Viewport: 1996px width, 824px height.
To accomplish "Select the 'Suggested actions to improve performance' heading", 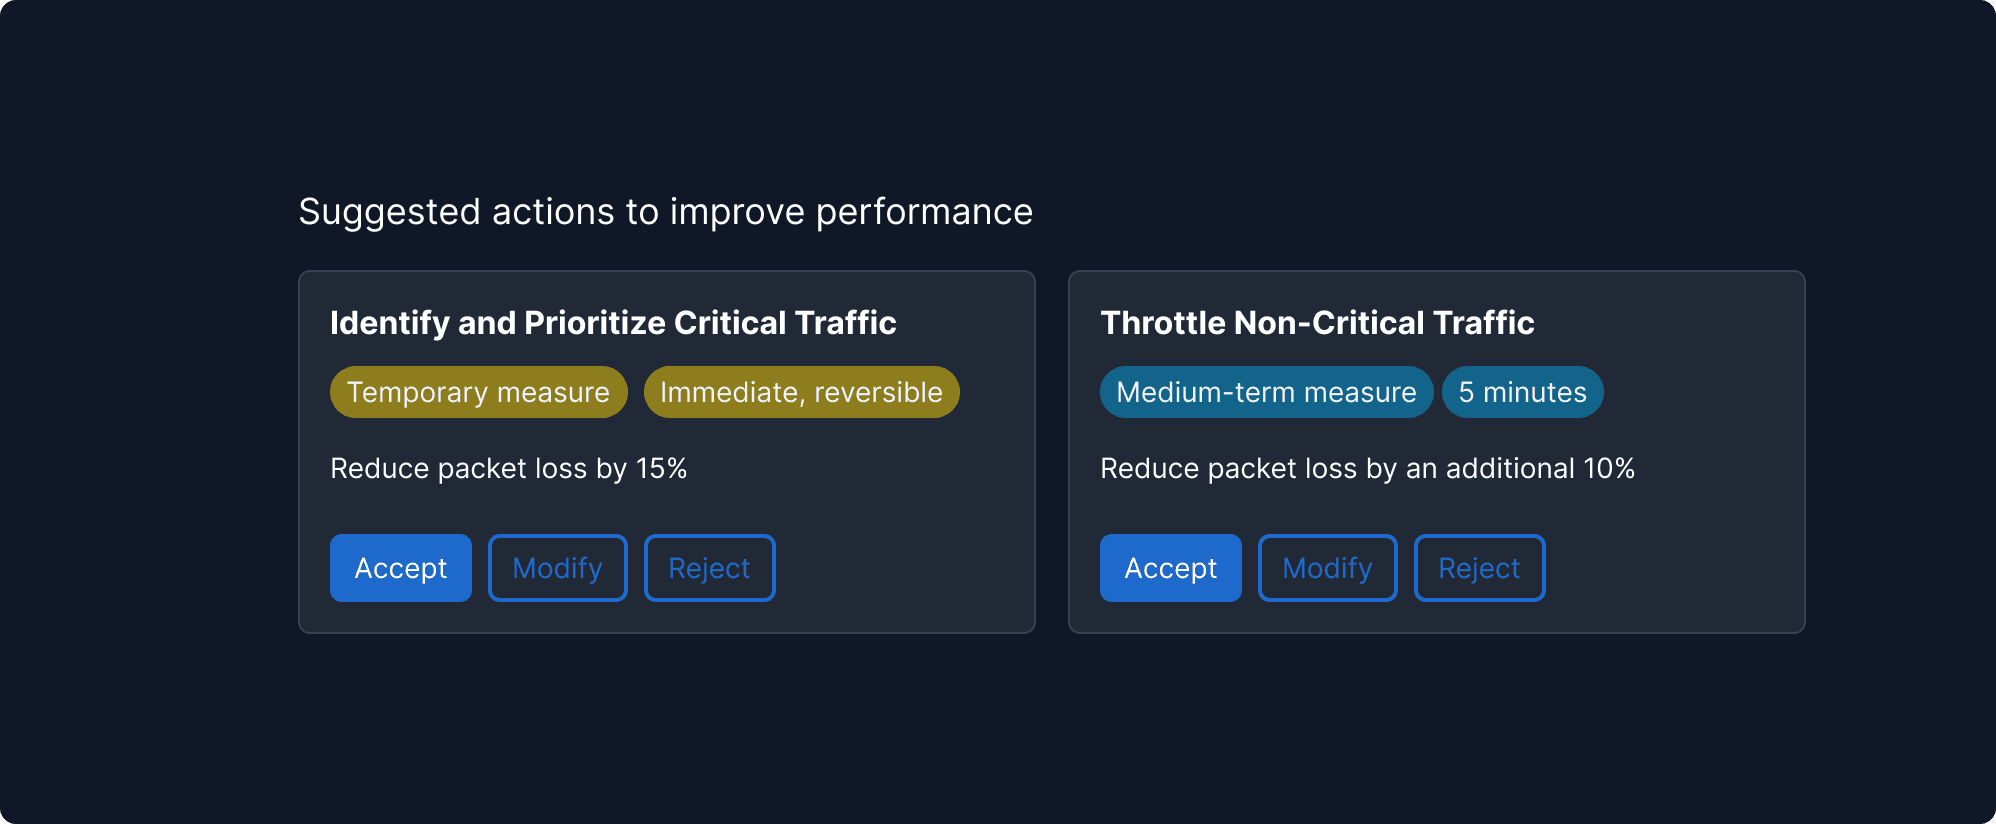I will click(666, 211).
